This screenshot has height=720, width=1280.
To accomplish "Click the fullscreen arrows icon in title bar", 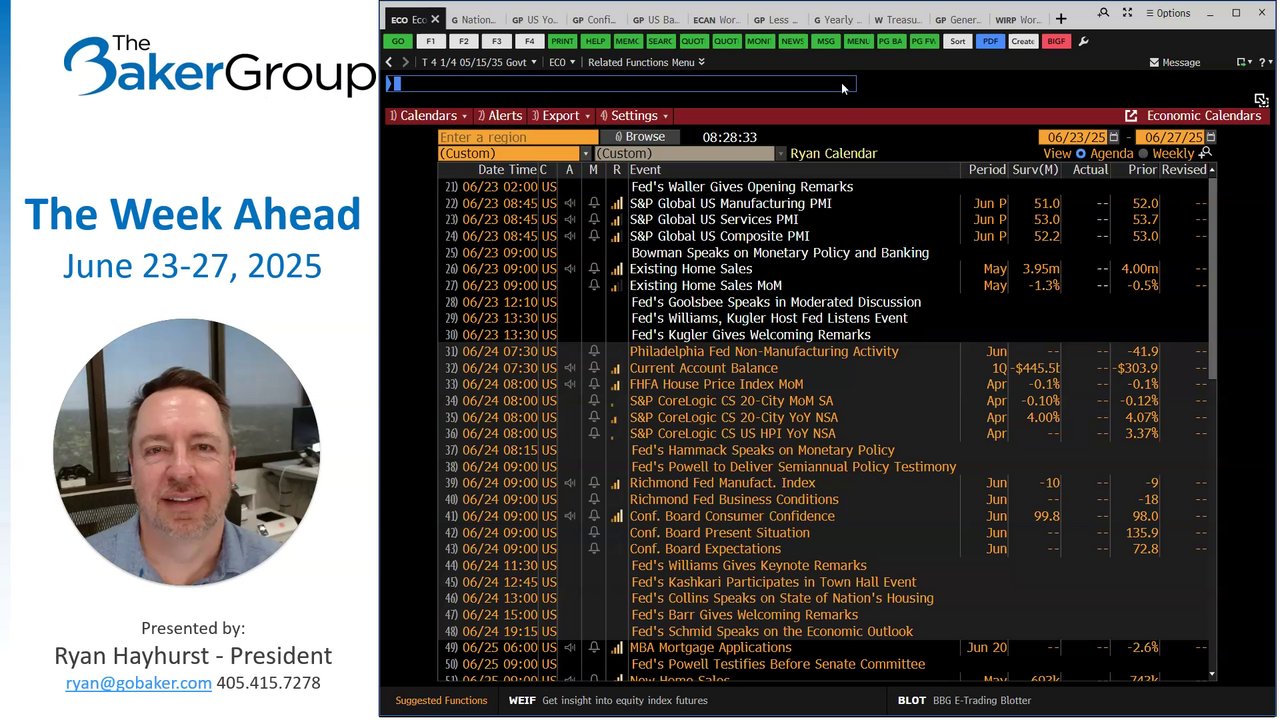I will (x=1128, y=13).
